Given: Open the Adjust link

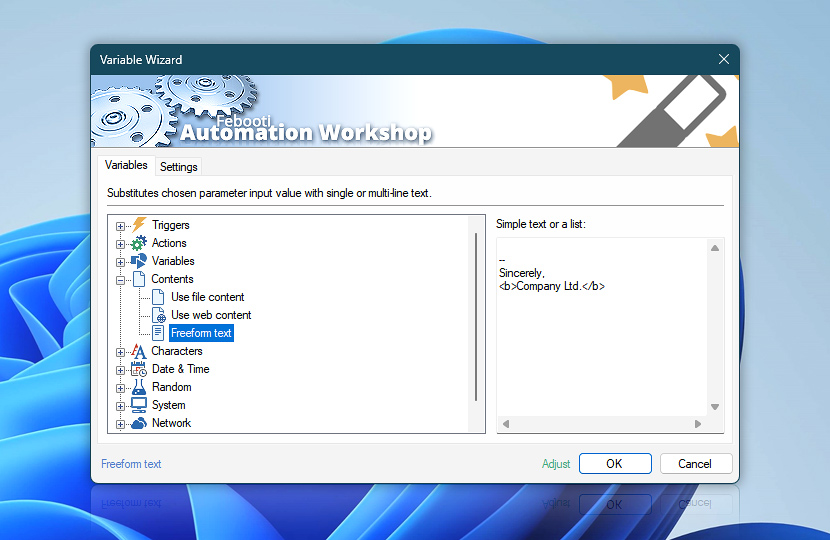Looking at the screenshot, I should click(x=556, y=464).
